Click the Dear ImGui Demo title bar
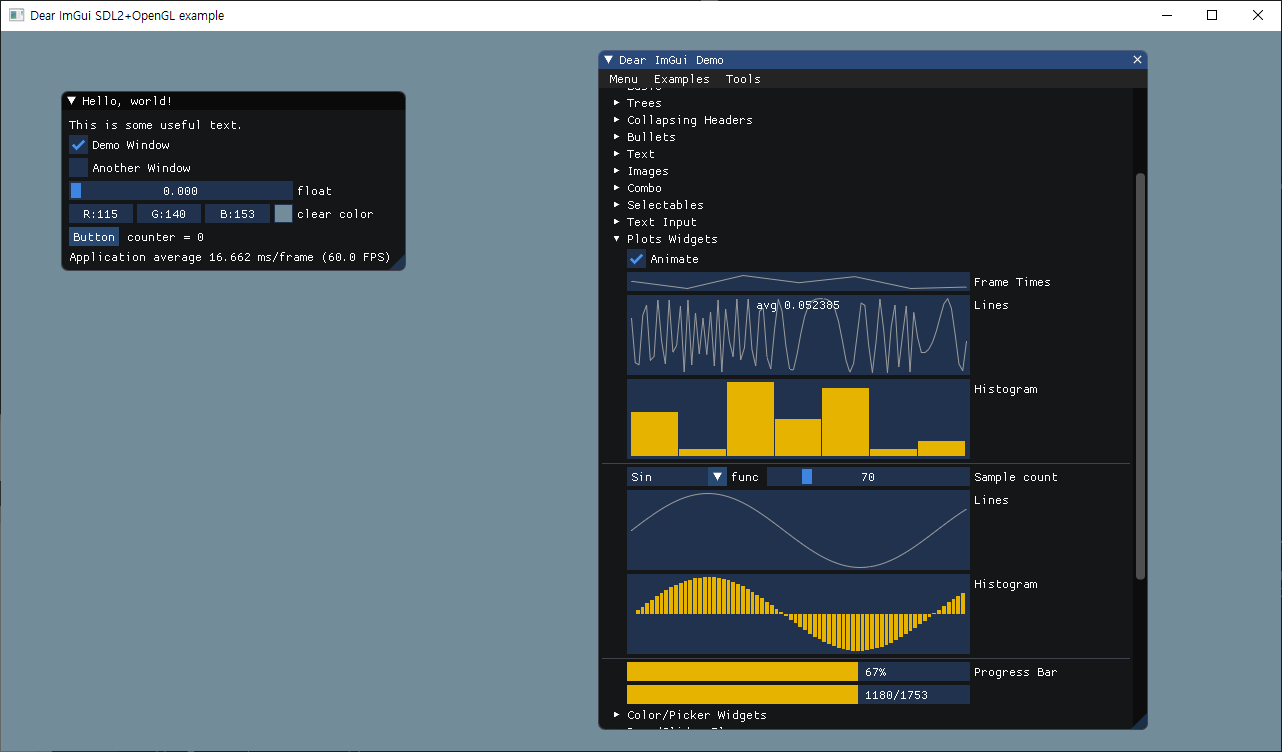Screen dimensions: 1282x752 coord(872,60)
